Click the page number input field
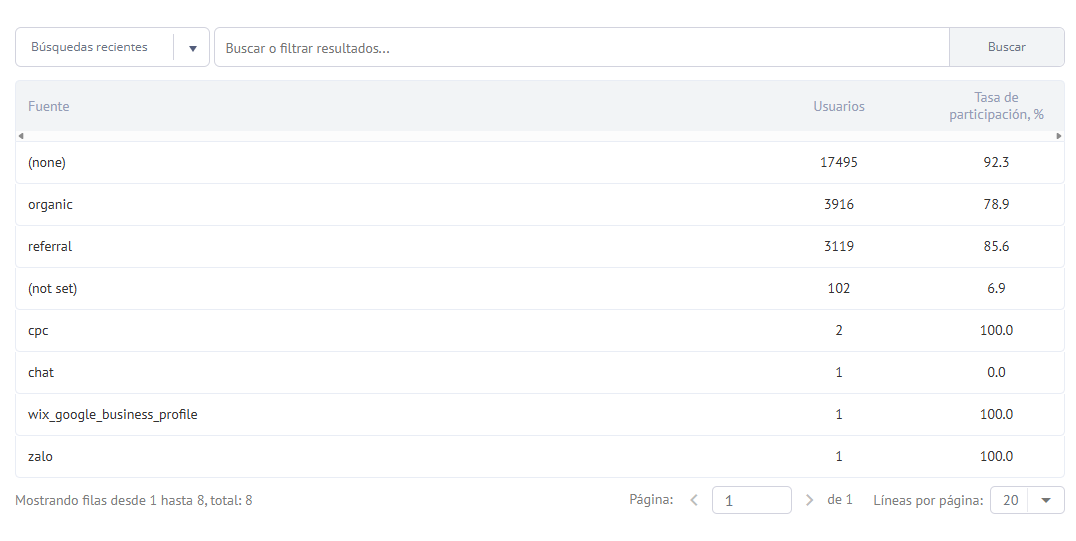 click(752, 500)
